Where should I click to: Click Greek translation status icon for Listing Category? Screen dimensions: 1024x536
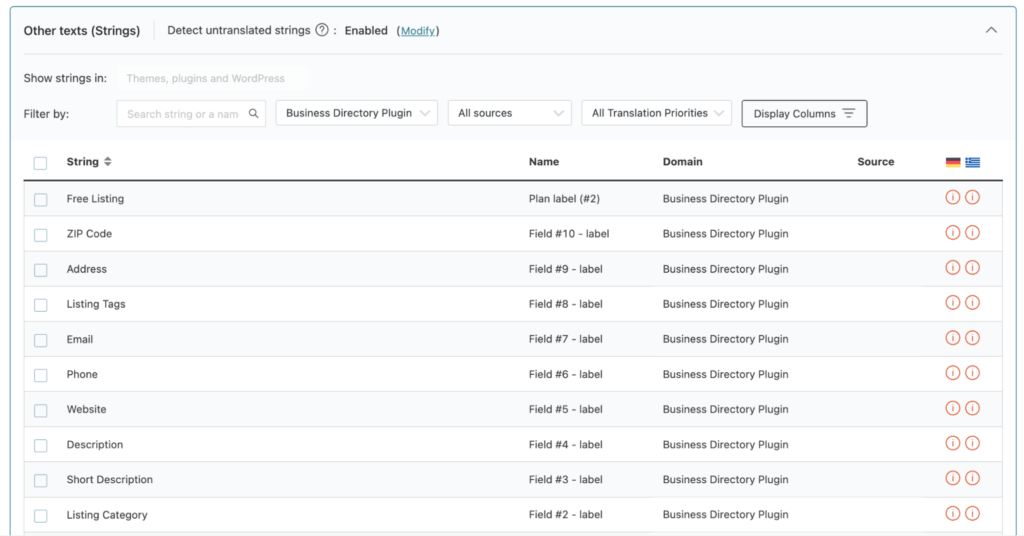tap(972, 514)
